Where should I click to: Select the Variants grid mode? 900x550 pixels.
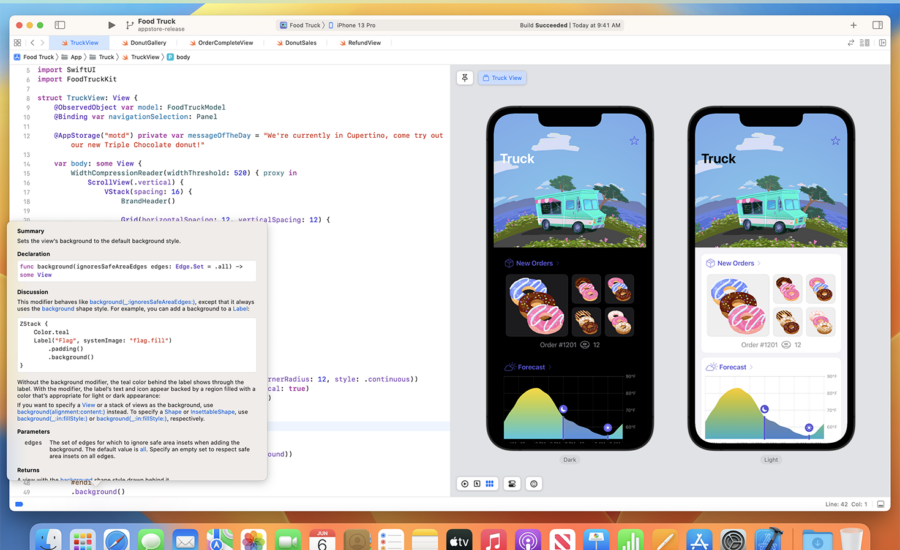(x=490, y=483)
